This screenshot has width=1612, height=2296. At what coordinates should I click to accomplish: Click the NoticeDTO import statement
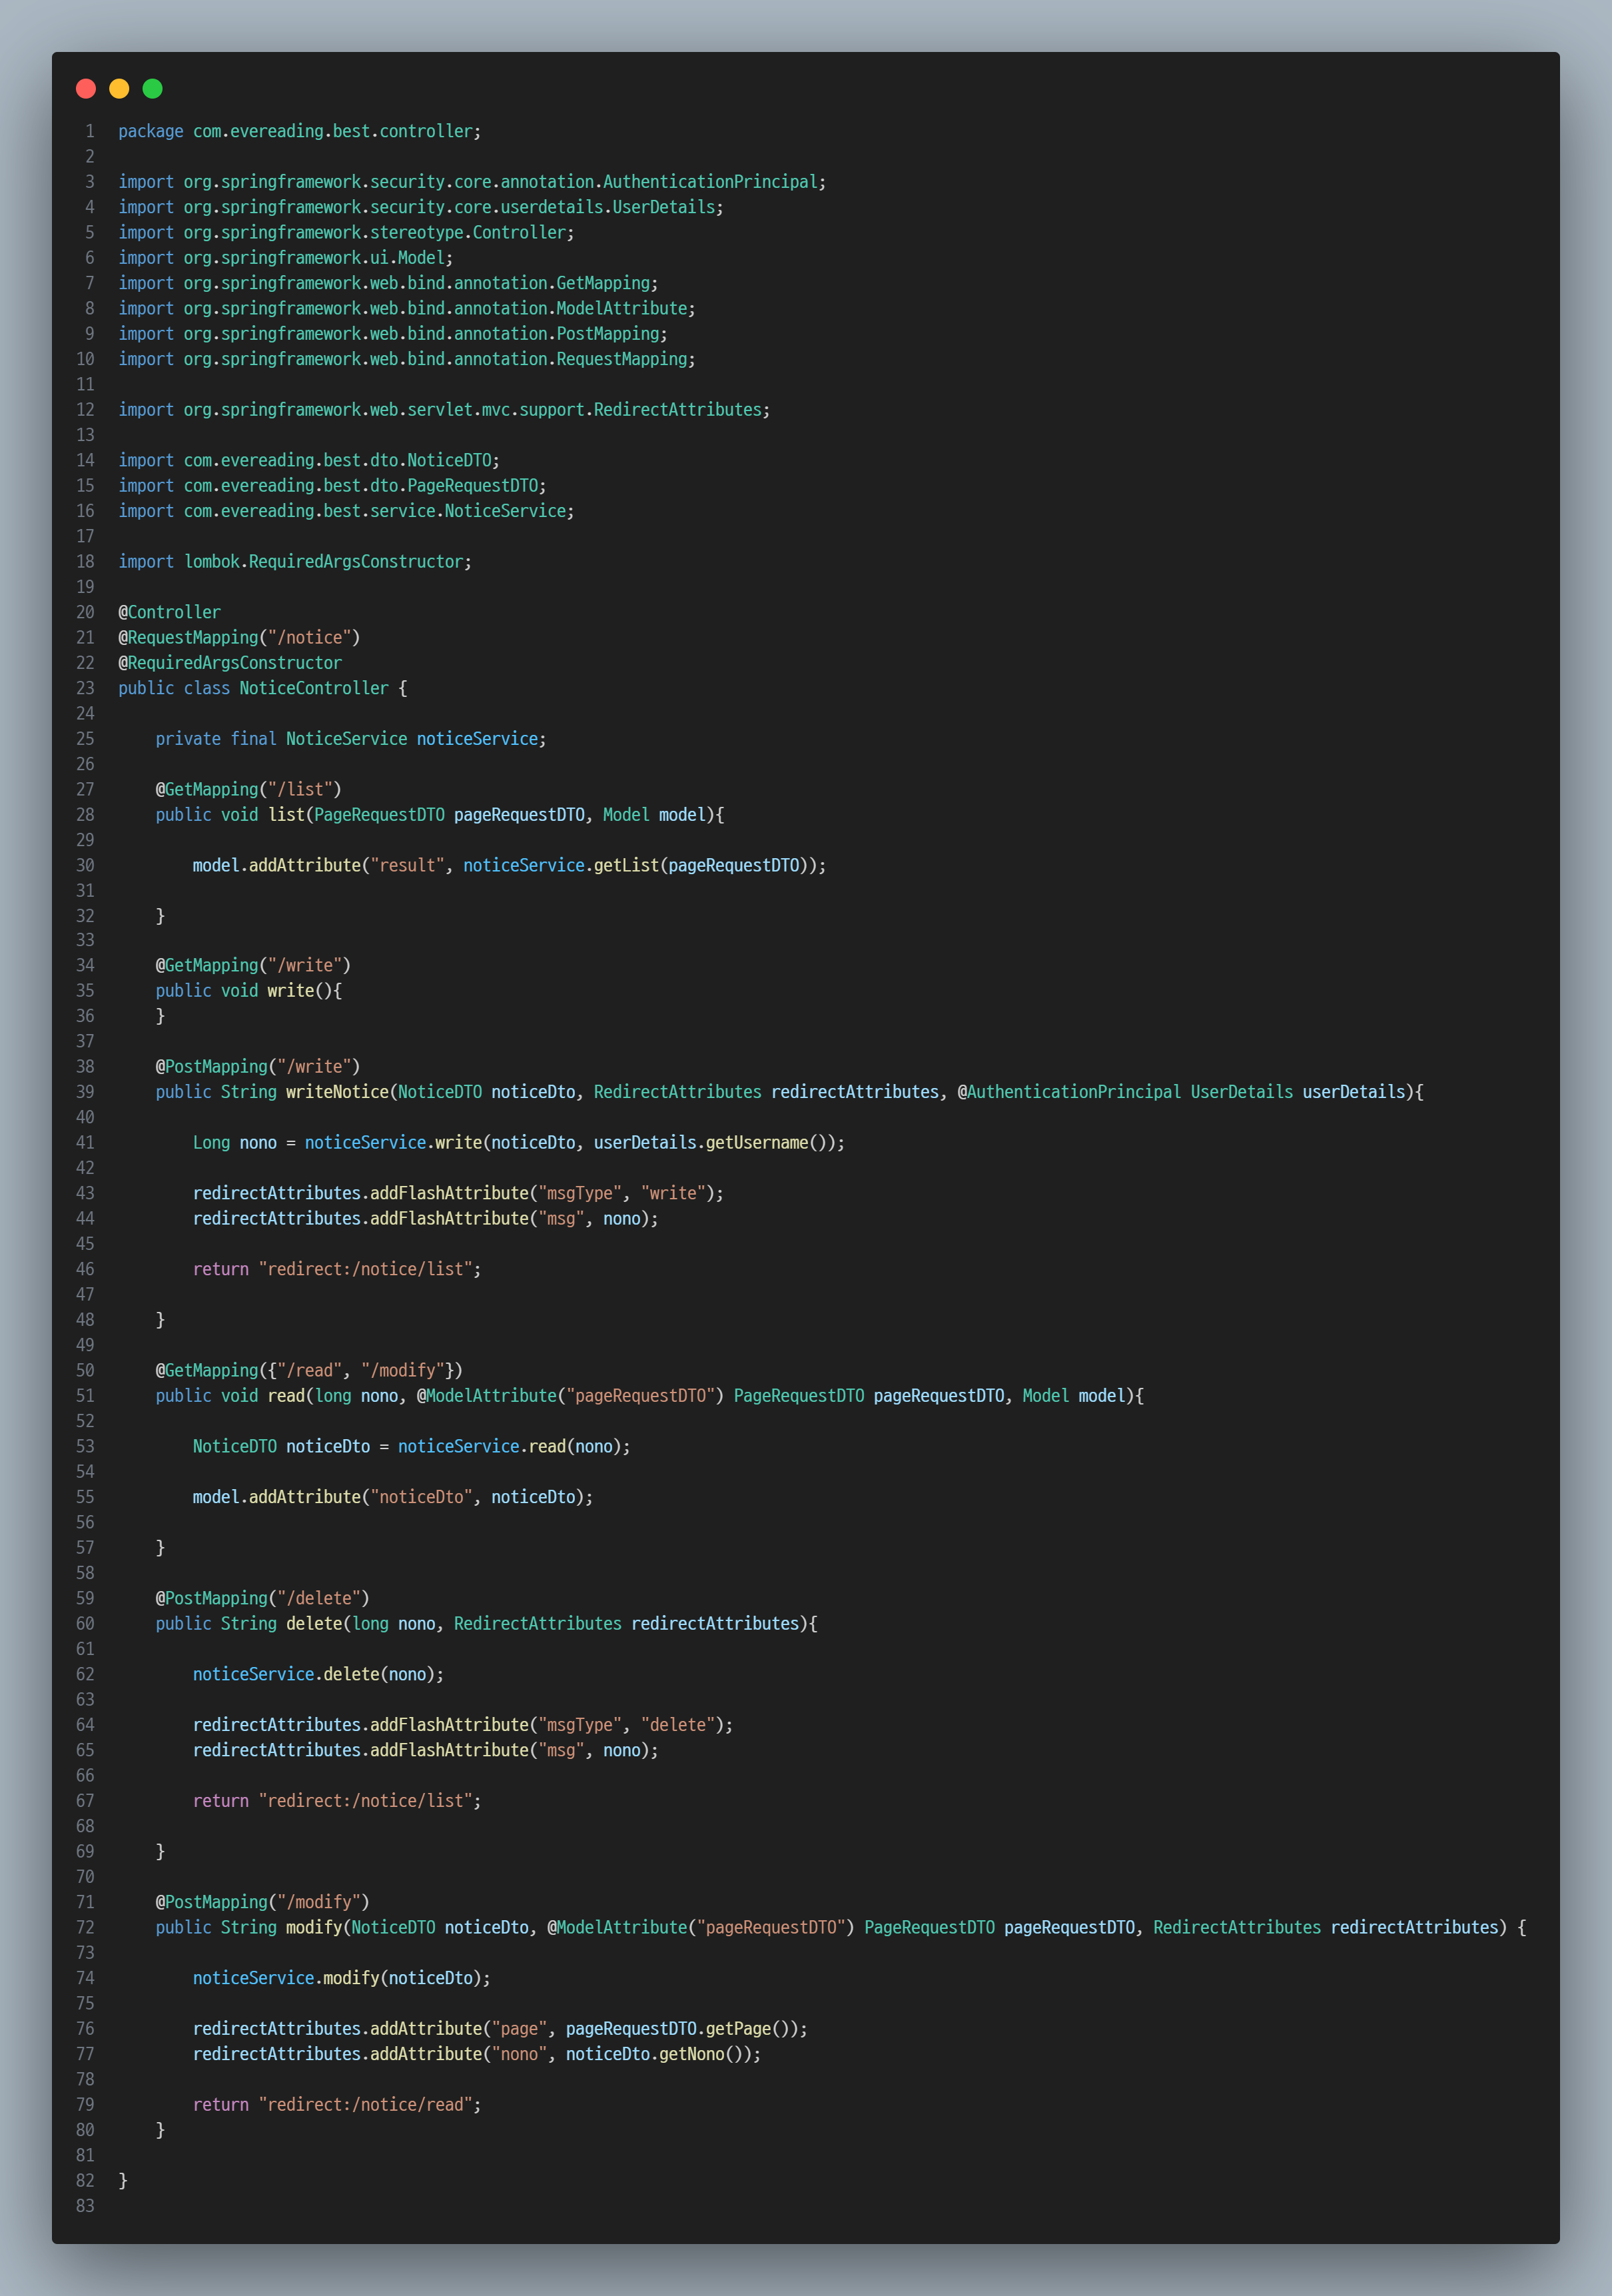309,460
